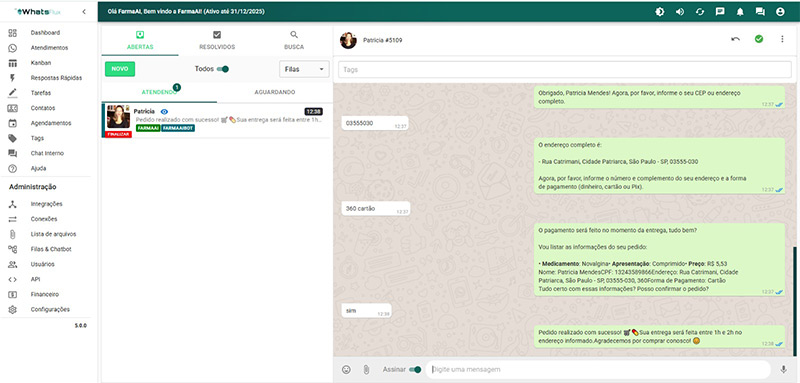Click the Lista de arquivos paperclip icon
The width and height of the screenshot is (800, 383).
click(13, 234)
